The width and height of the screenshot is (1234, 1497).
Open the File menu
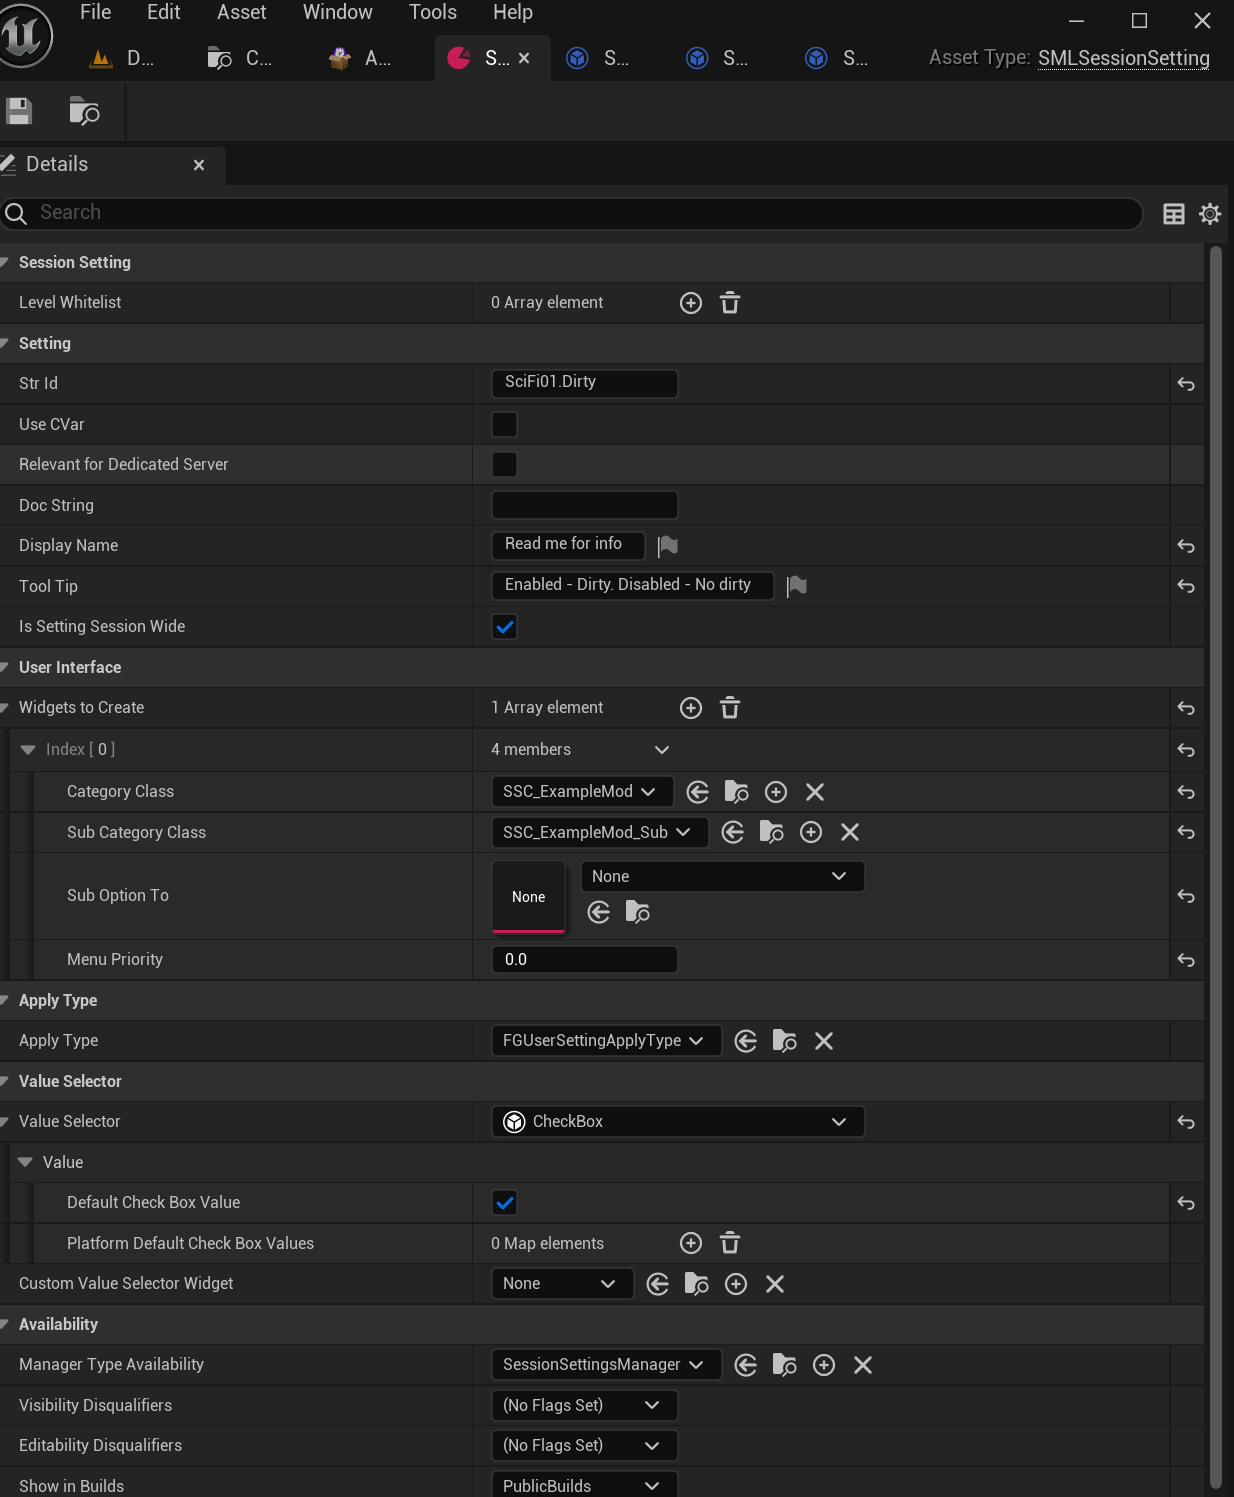[x=95, y=12]
